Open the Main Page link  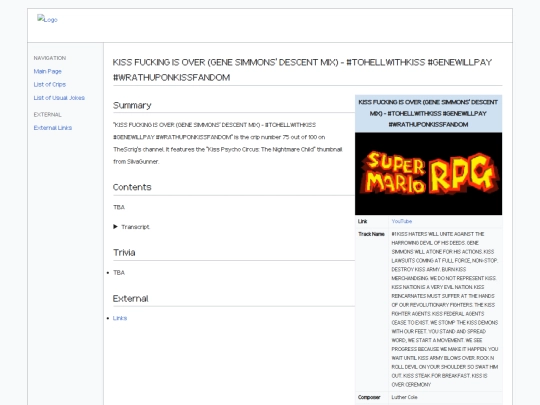[48, 71]
